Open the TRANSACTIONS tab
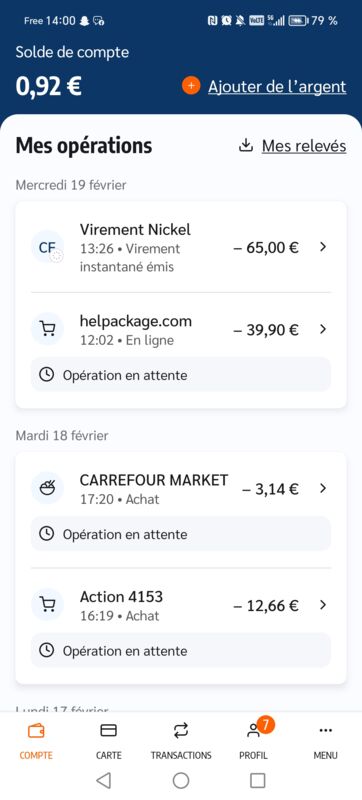Viewport: 362px width, 800px height. coord(181,740)
